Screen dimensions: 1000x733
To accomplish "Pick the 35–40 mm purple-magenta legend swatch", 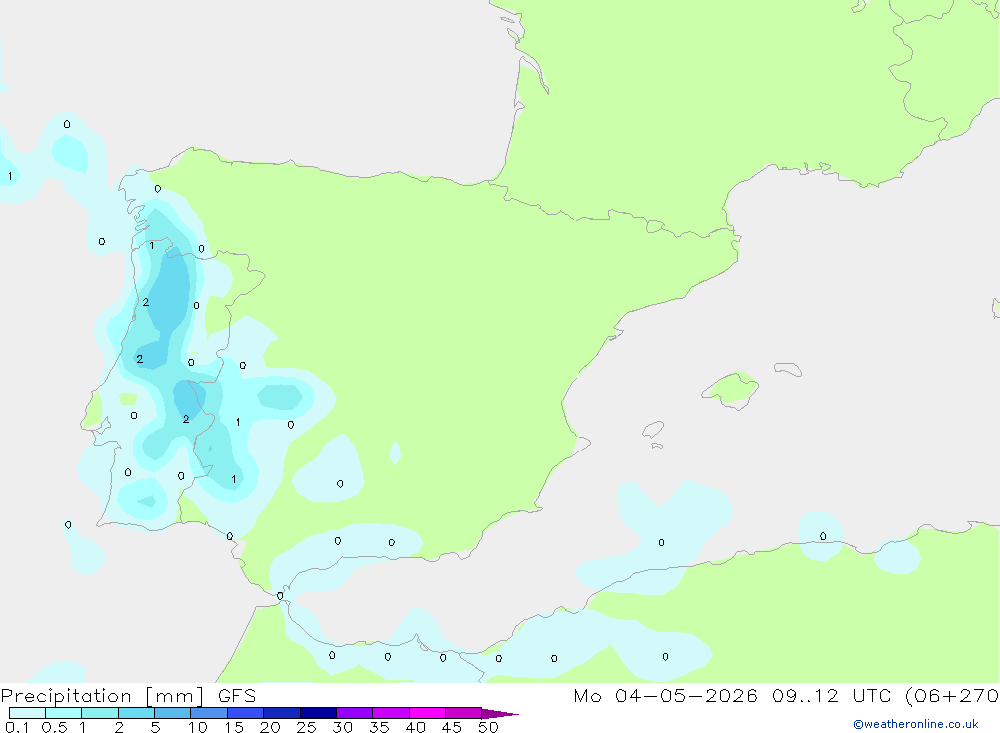I will coord(391,713).
